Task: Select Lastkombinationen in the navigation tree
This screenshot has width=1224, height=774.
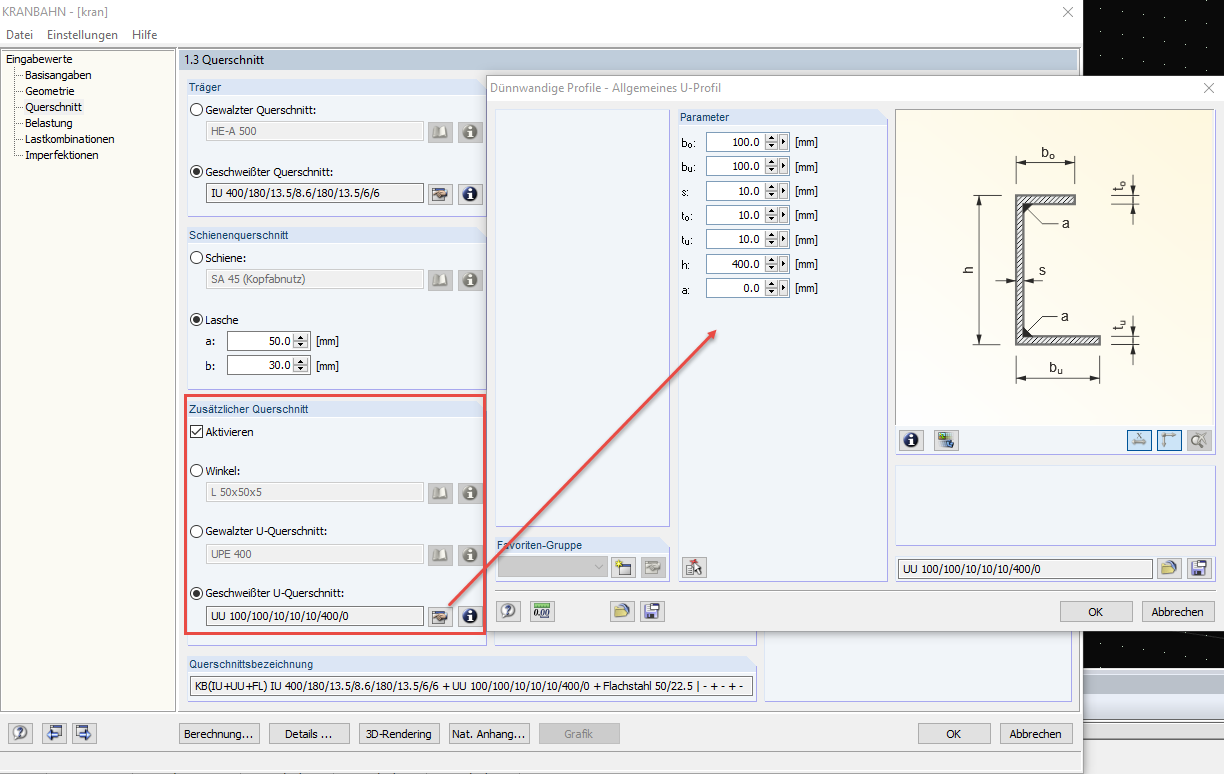Action: [70, 139]
